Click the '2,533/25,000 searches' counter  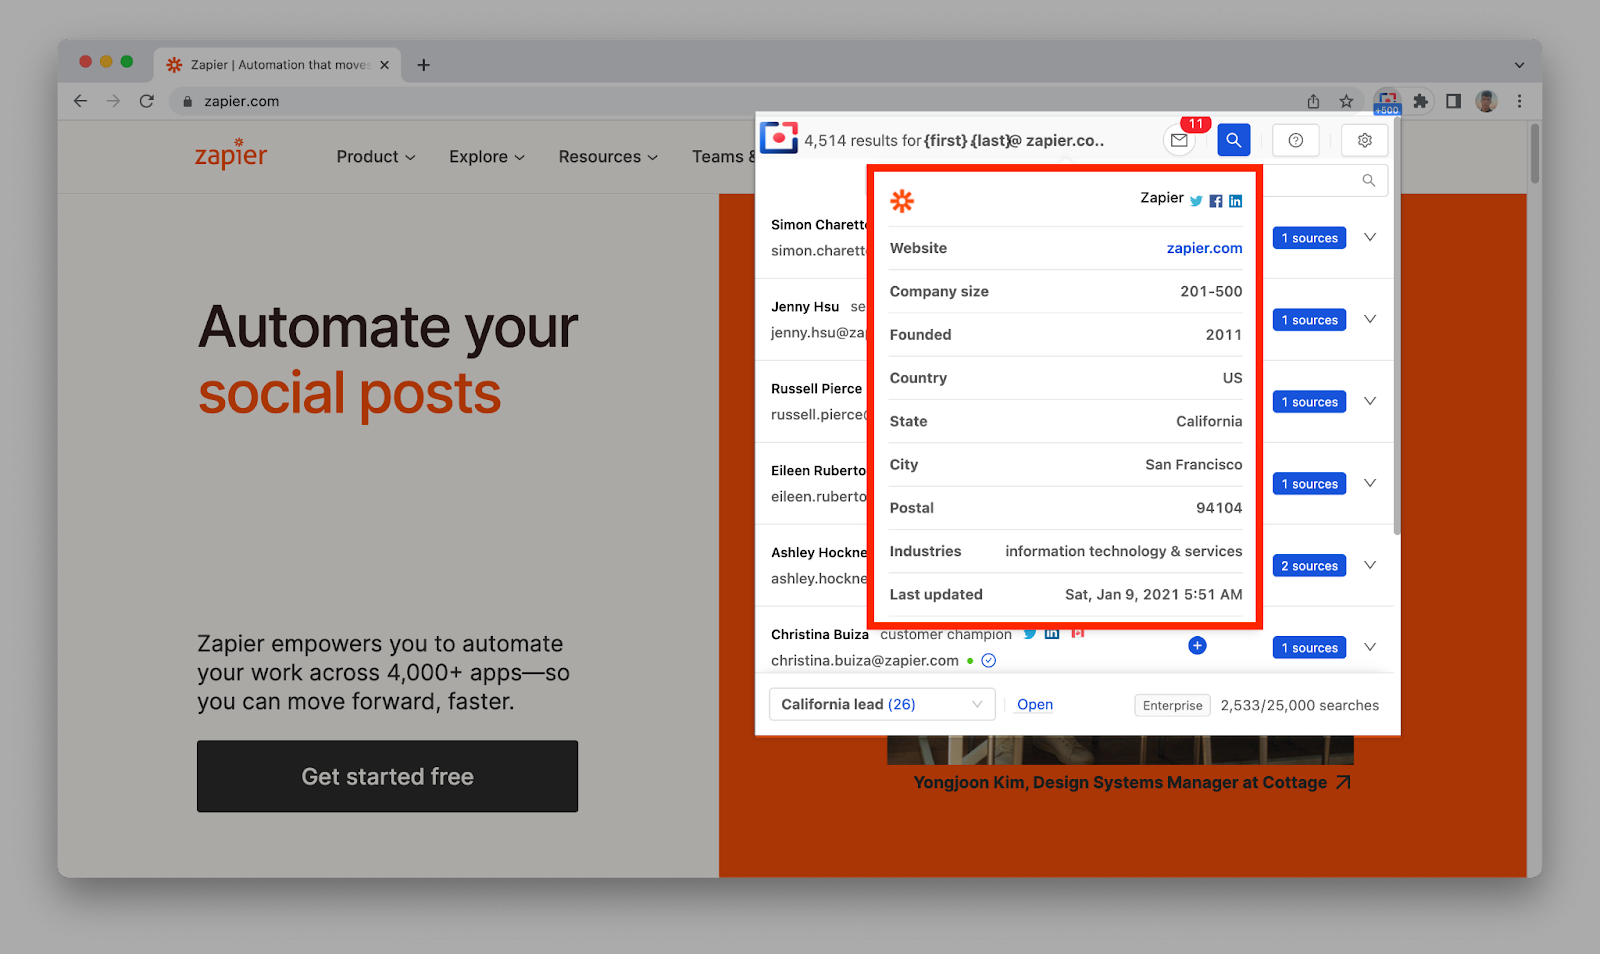coord(1299,705)
